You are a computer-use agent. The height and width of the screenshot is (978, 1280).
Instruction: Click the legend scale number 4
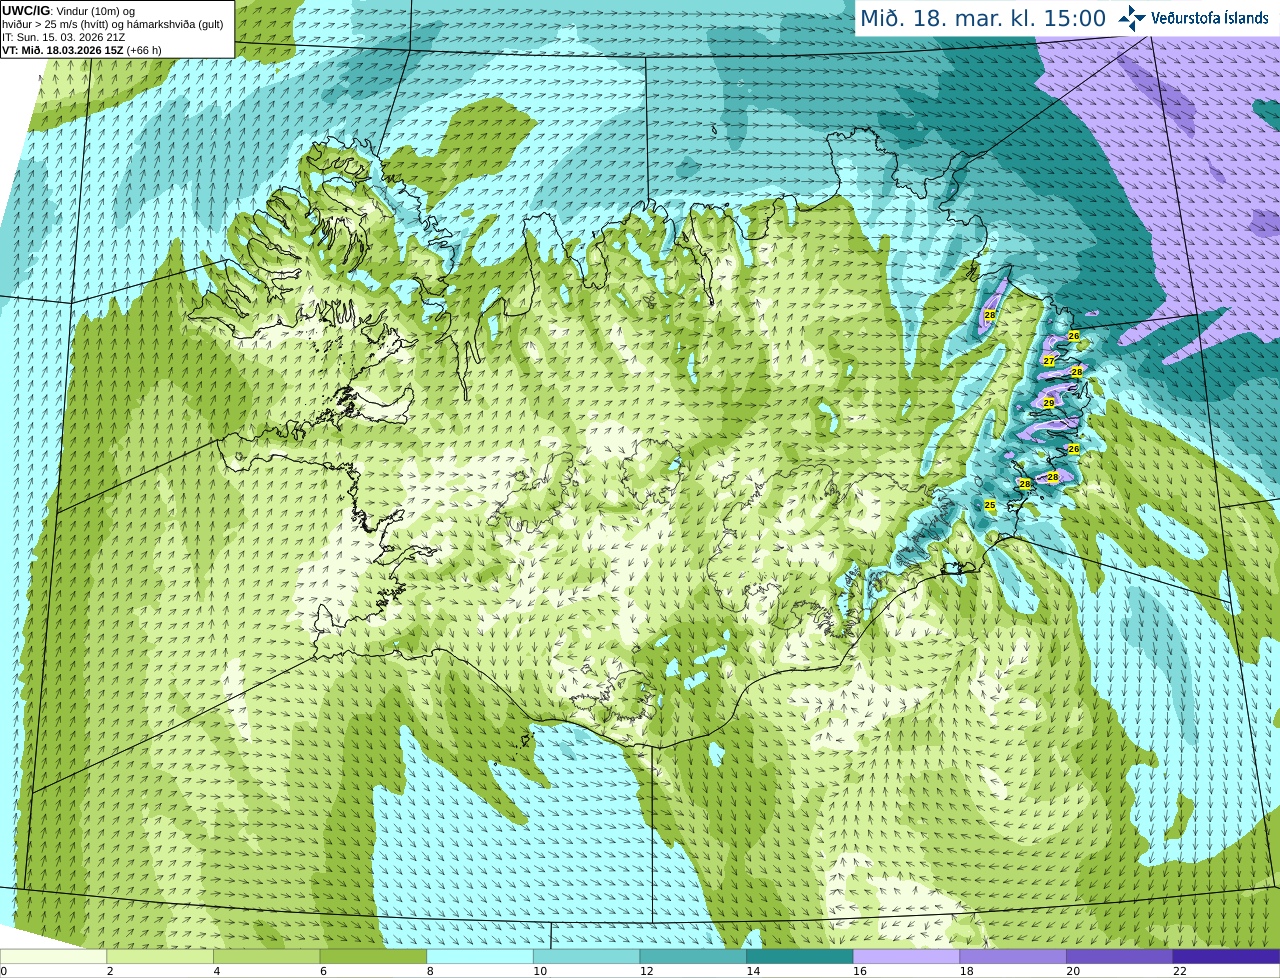coord(217,971)
